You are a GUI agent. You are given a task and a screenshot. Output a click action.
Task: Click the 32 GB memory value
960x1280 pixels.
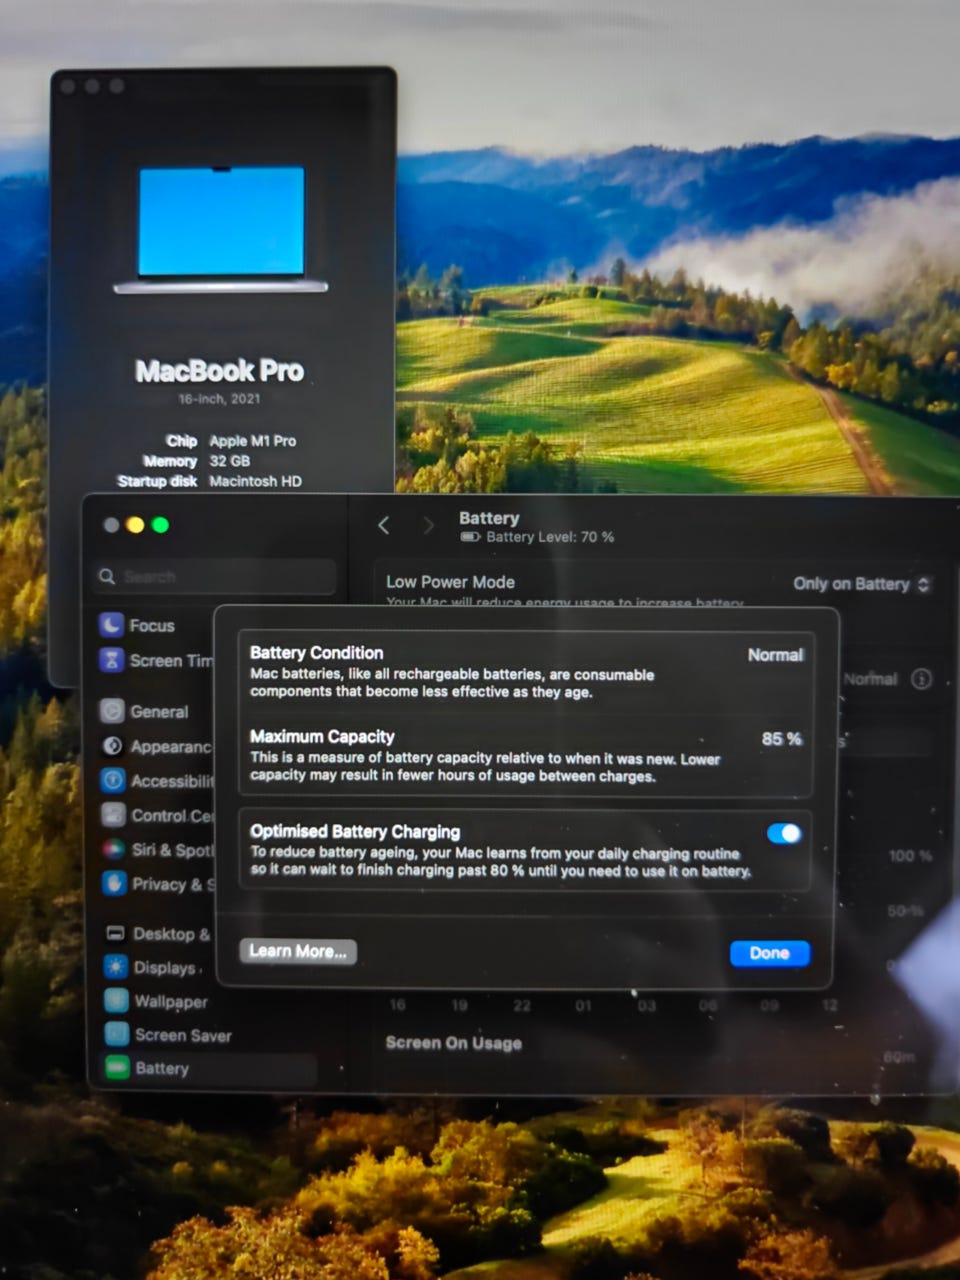(230, 461)
